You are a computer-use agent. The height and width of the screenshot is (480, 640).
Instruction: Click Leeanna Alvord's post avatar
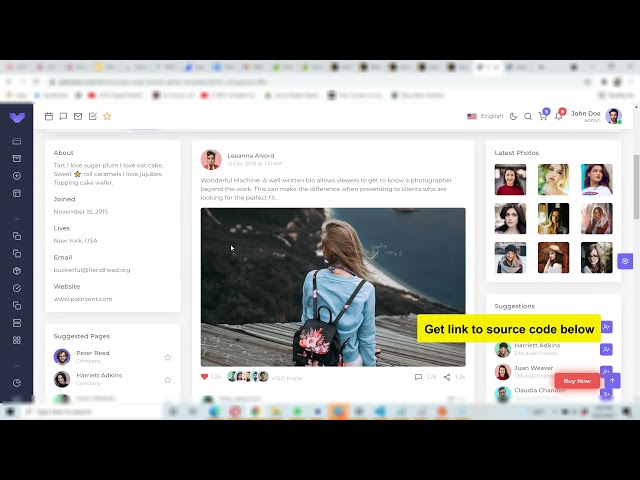click(211, 160)
